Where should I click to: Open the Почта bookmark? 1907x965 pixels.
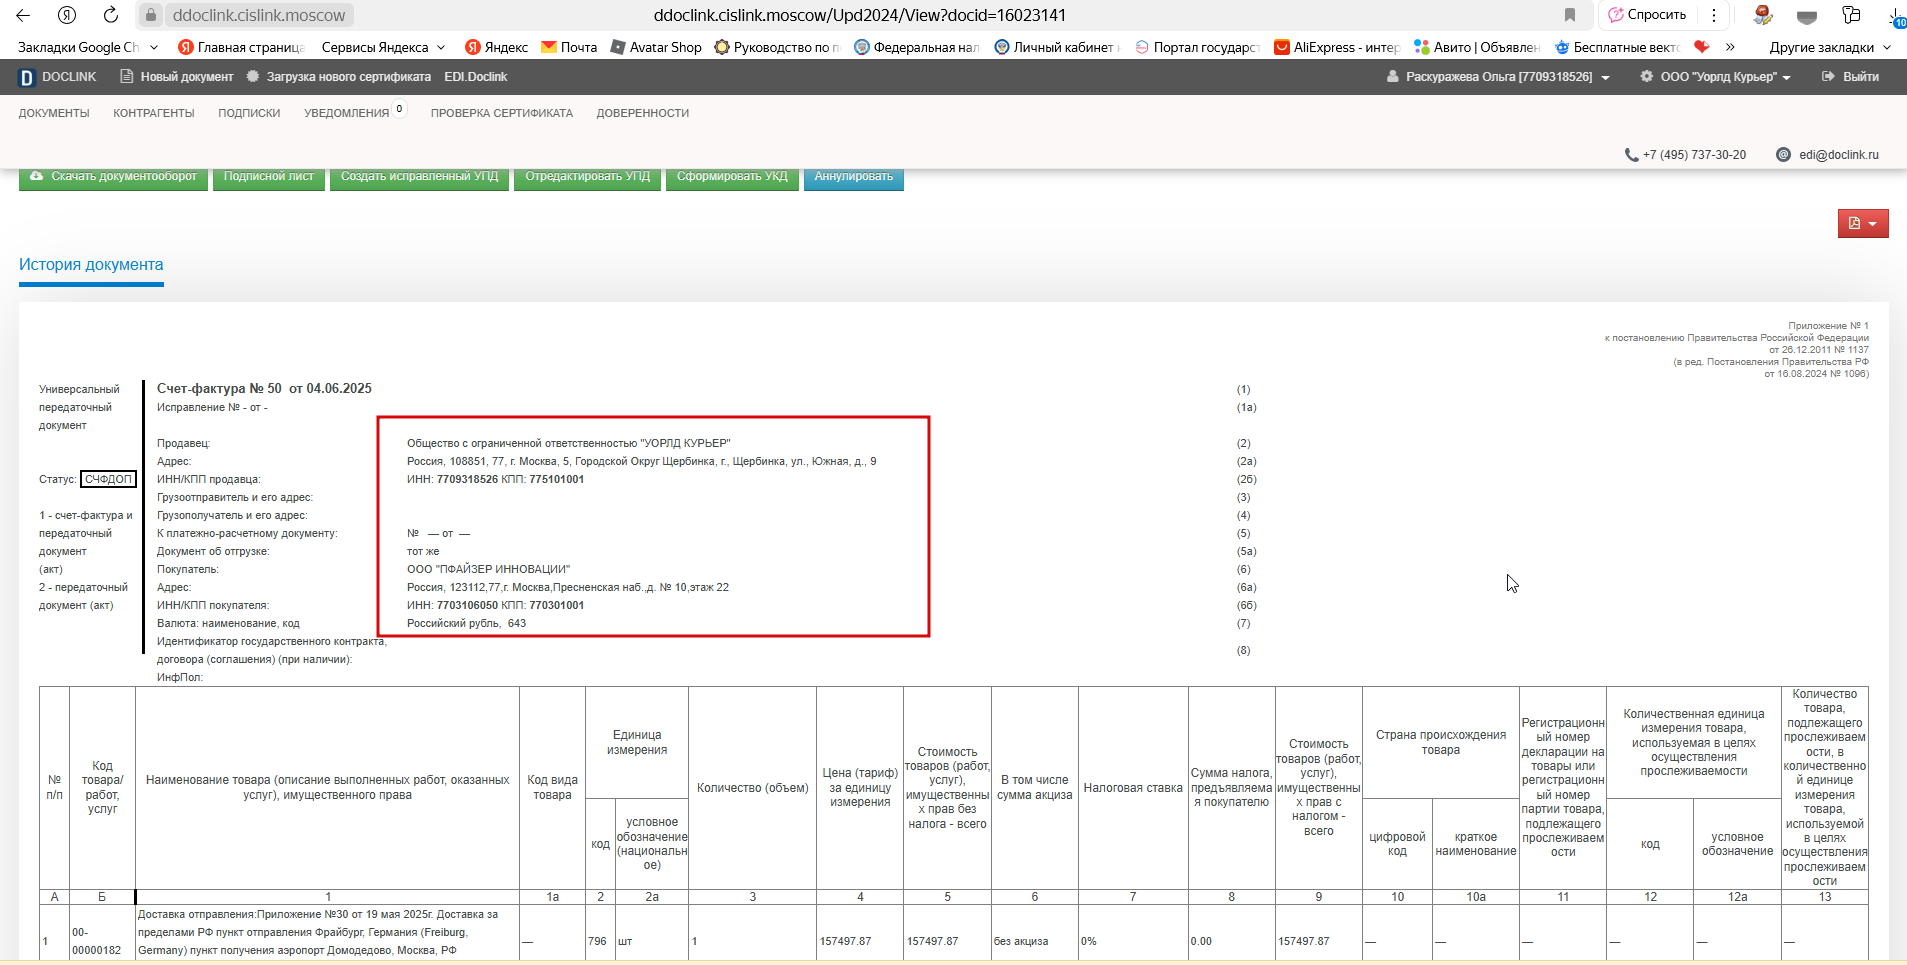[x=569, y=47]
